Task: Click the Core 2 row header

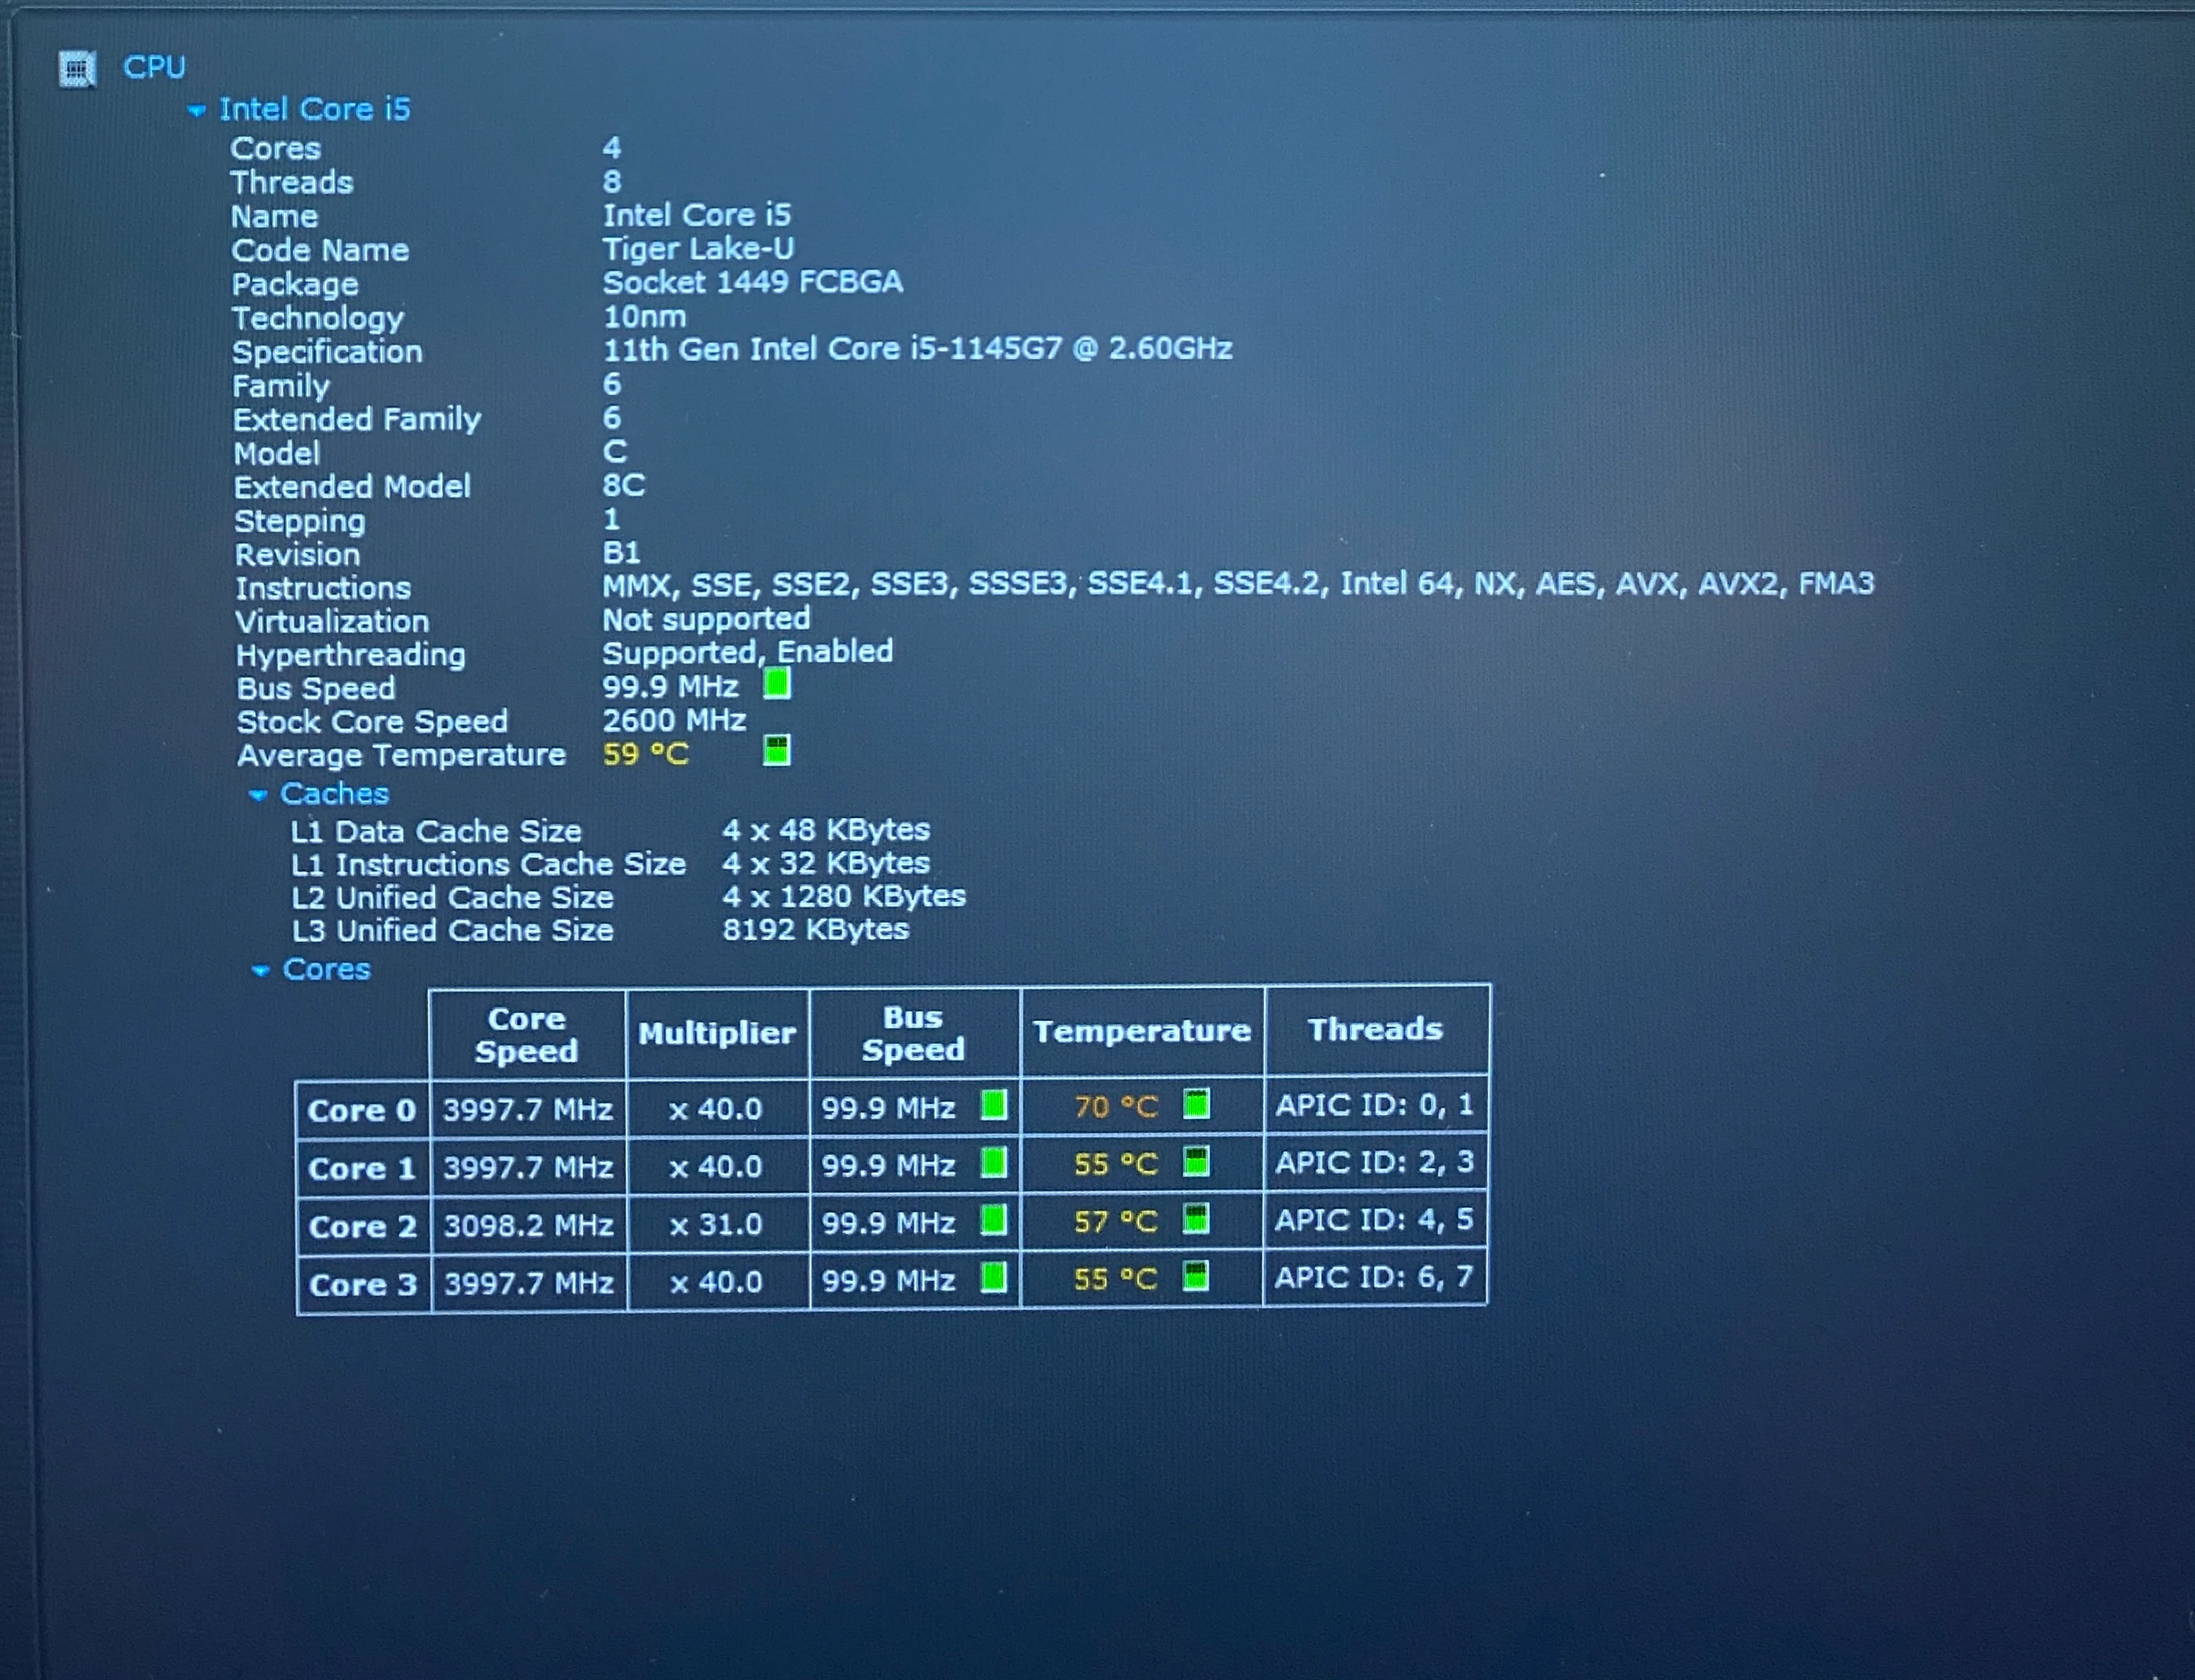Action: [363, 1226]
